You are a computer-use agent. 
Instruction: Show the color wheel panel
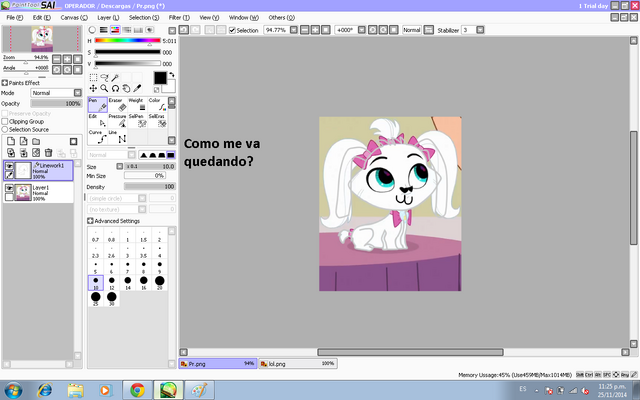92,30
